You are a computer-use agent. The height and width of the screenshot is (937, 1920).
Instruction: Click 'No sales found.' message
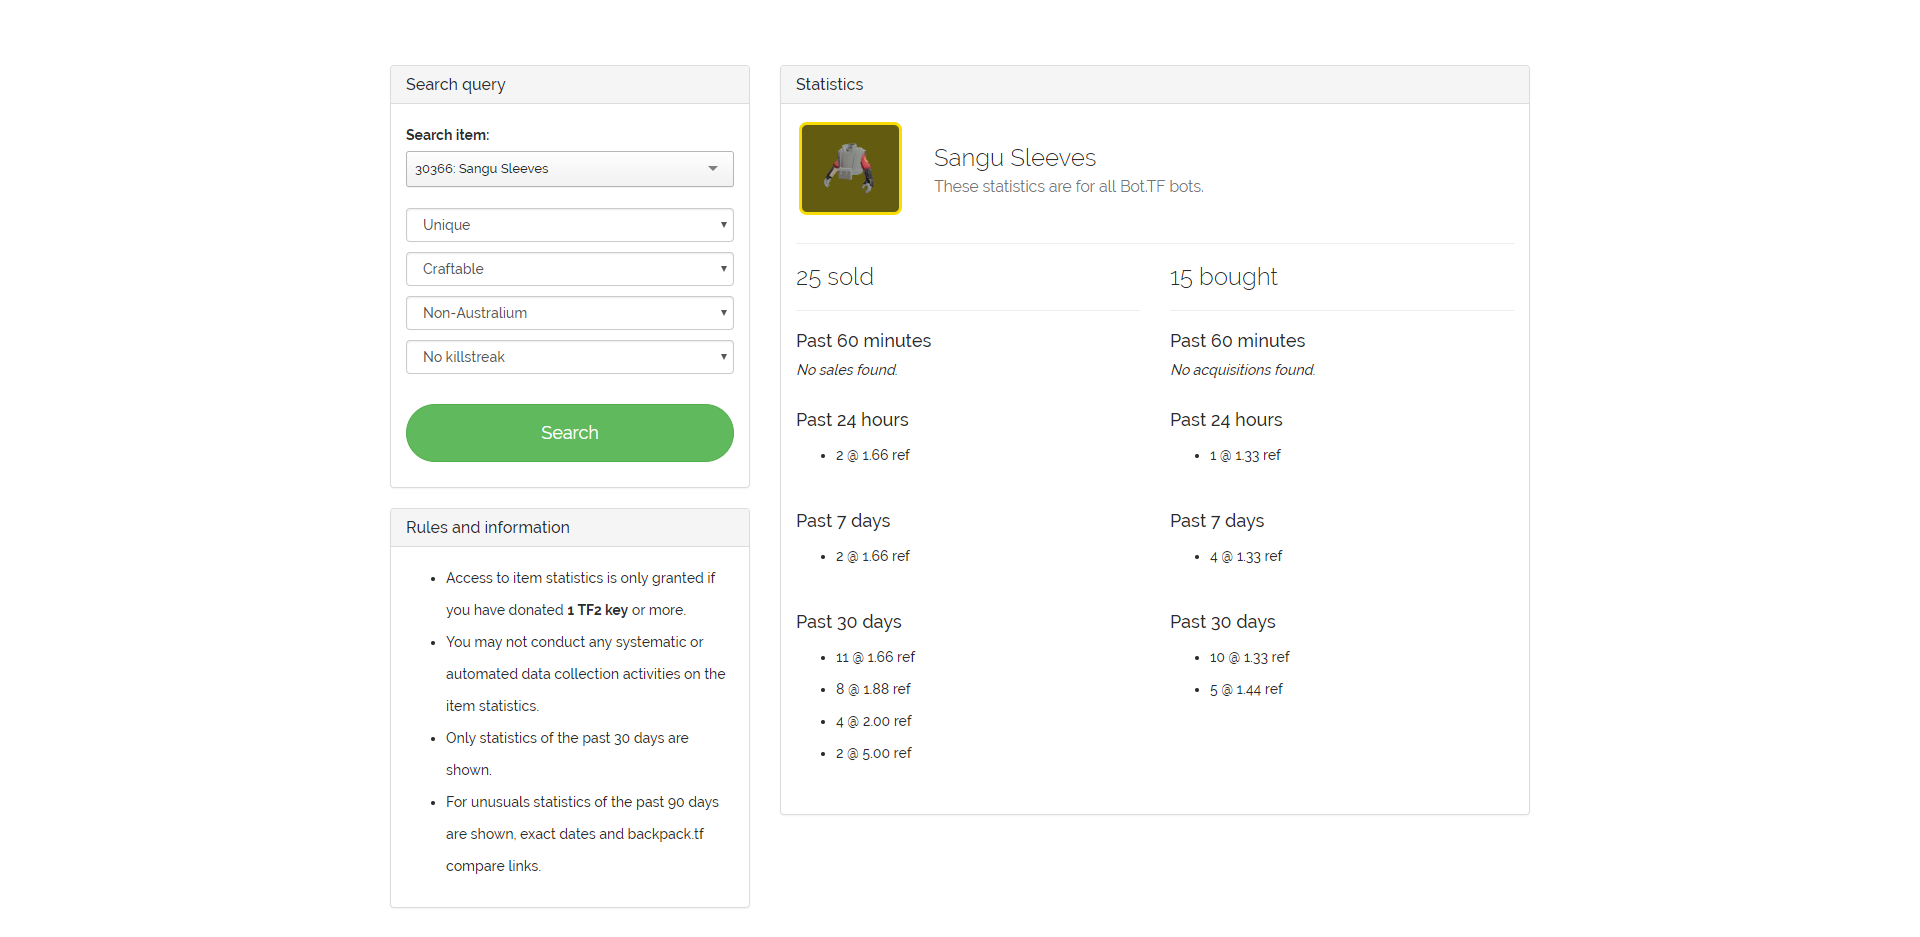pos(847,370)
